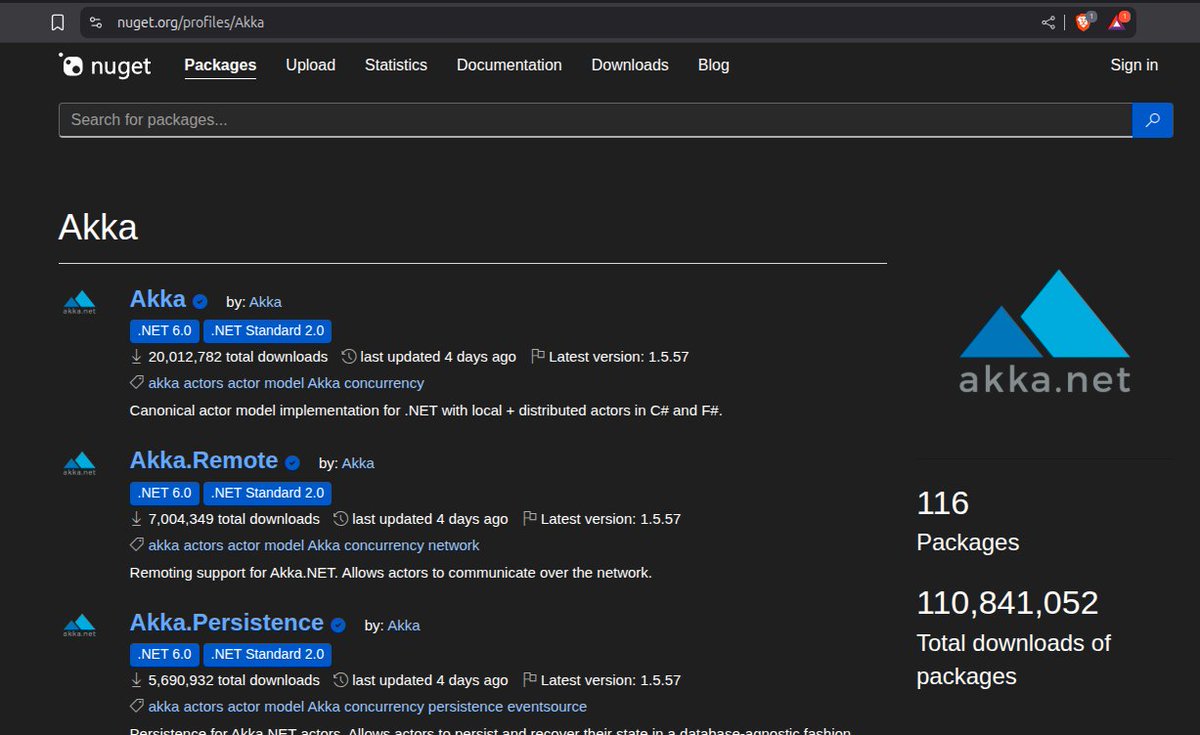This screenshot has width=1200, height=735.
Task: Click the Akka author link on Akka.Persistence
Action: pyautogui.click(x=404, y=626)
